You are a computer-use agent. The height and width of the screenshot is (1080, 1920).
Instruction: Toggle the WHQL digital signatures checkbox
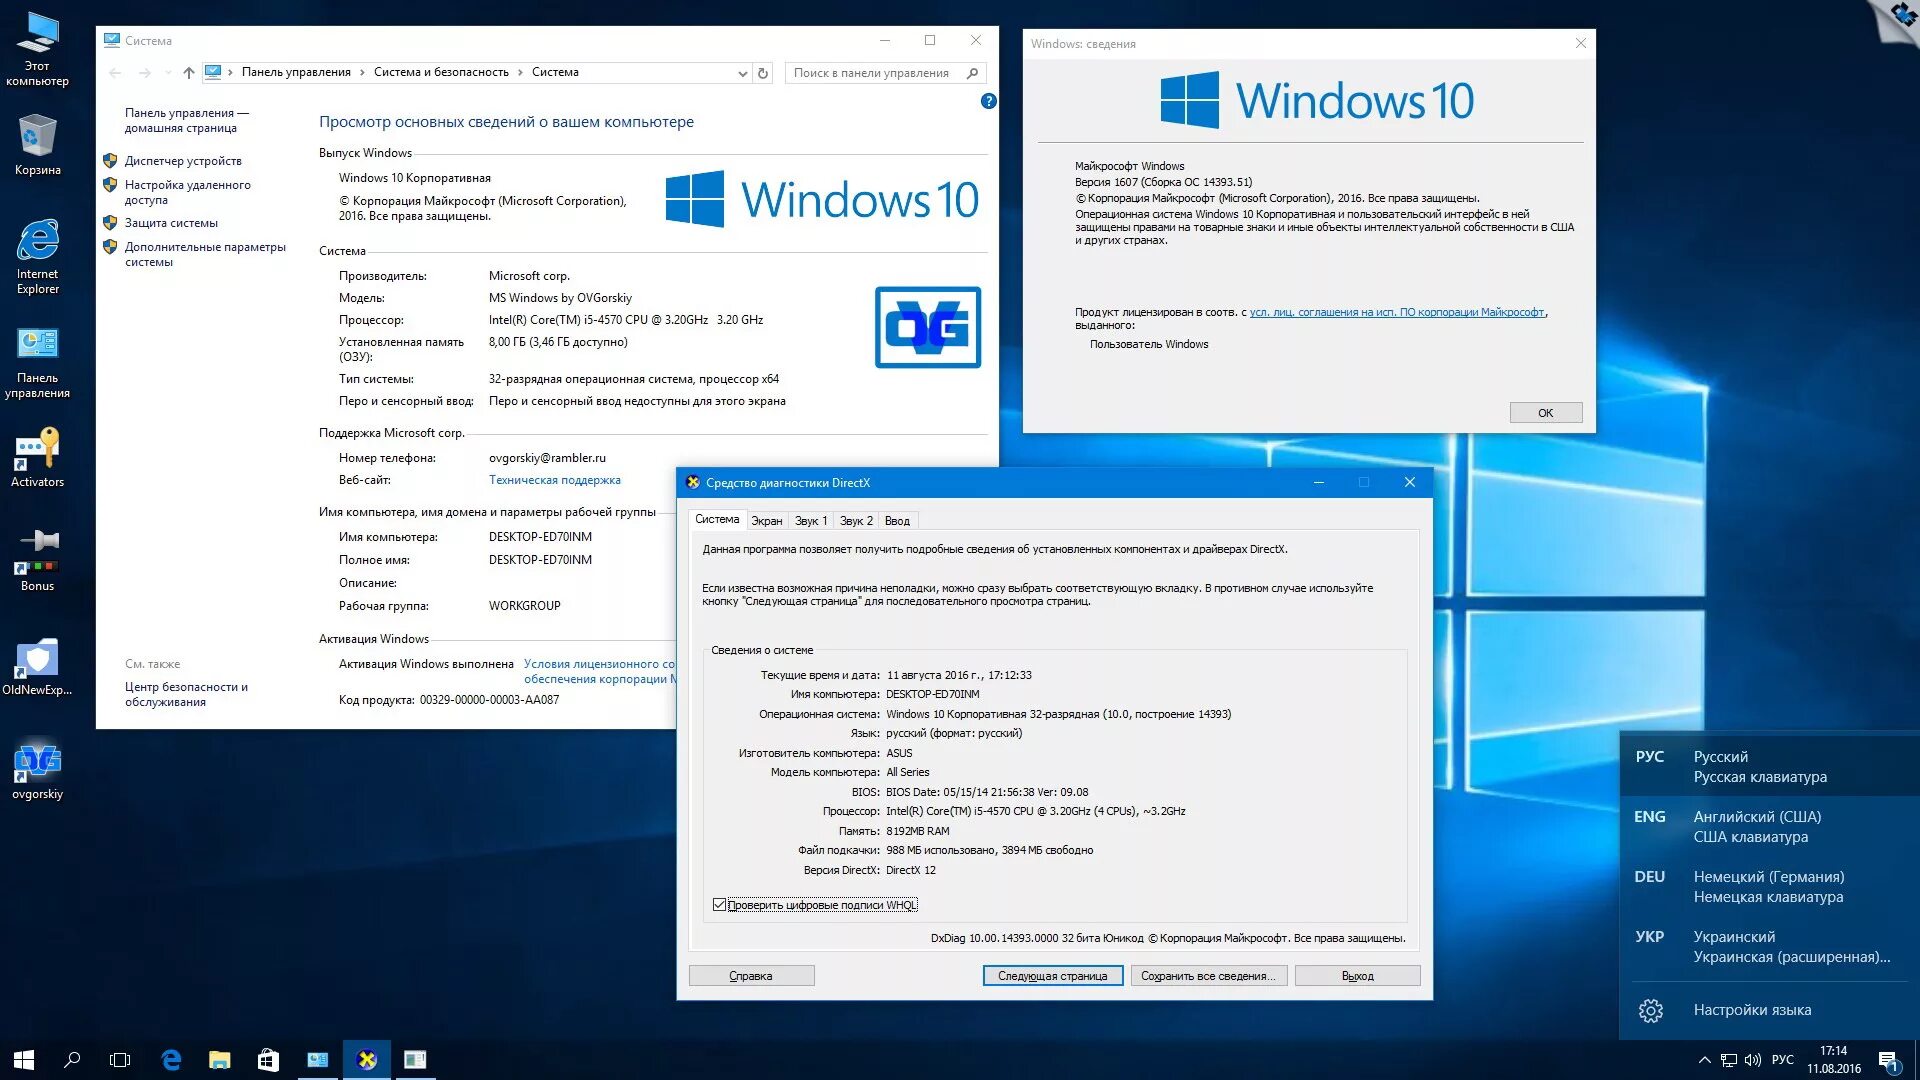(x=719, y=905)
